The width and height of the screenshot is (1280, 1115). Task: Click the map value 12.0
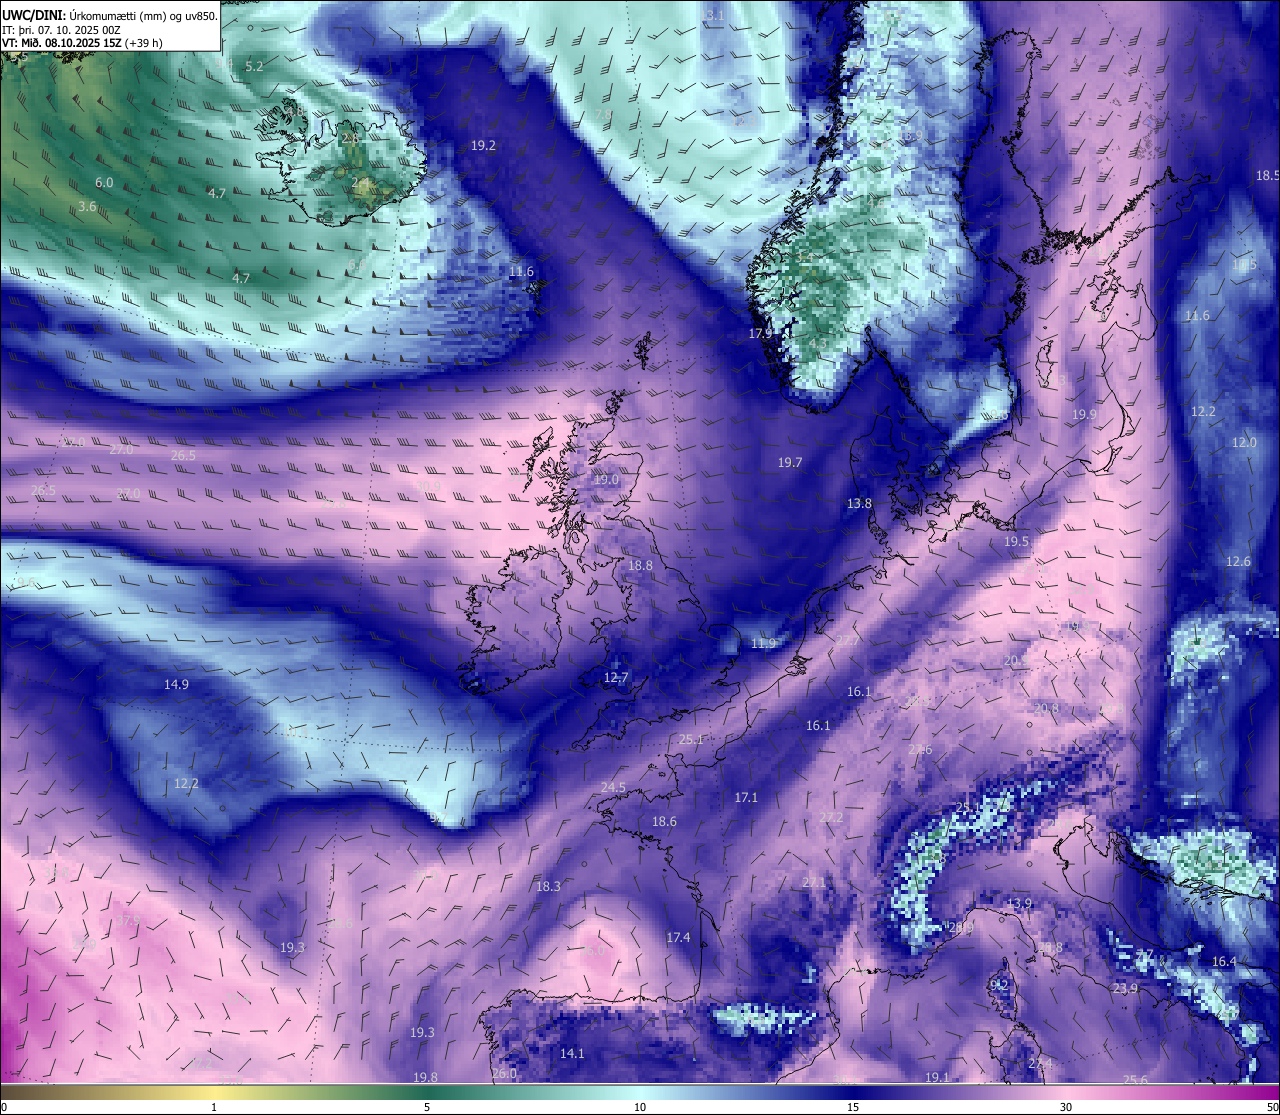tap(1244, 442)
